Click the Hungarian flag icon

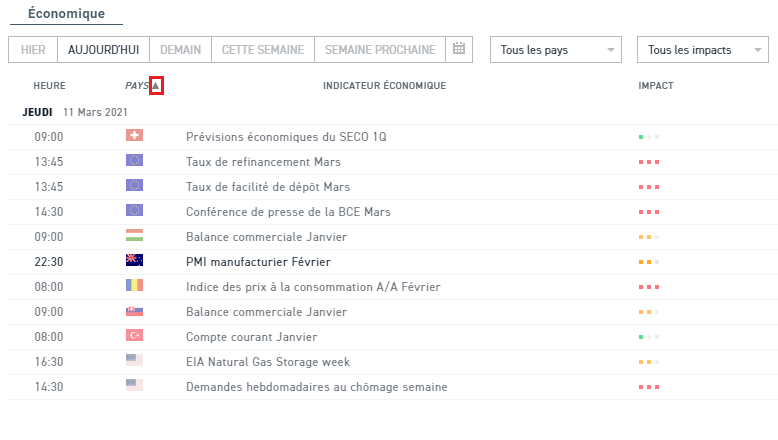click(x=134, y=236)
